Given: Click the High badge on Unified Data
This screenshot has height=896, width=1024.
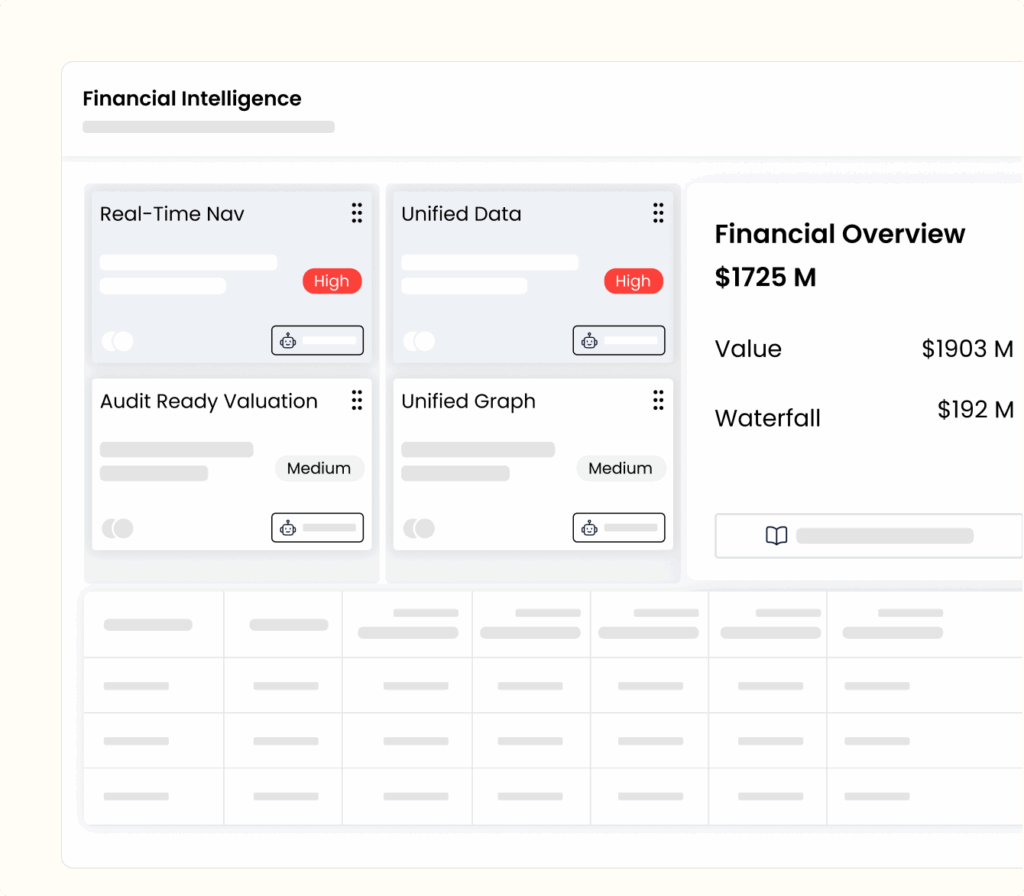Looking at the screenshot, I should click(x=632, y=281).
